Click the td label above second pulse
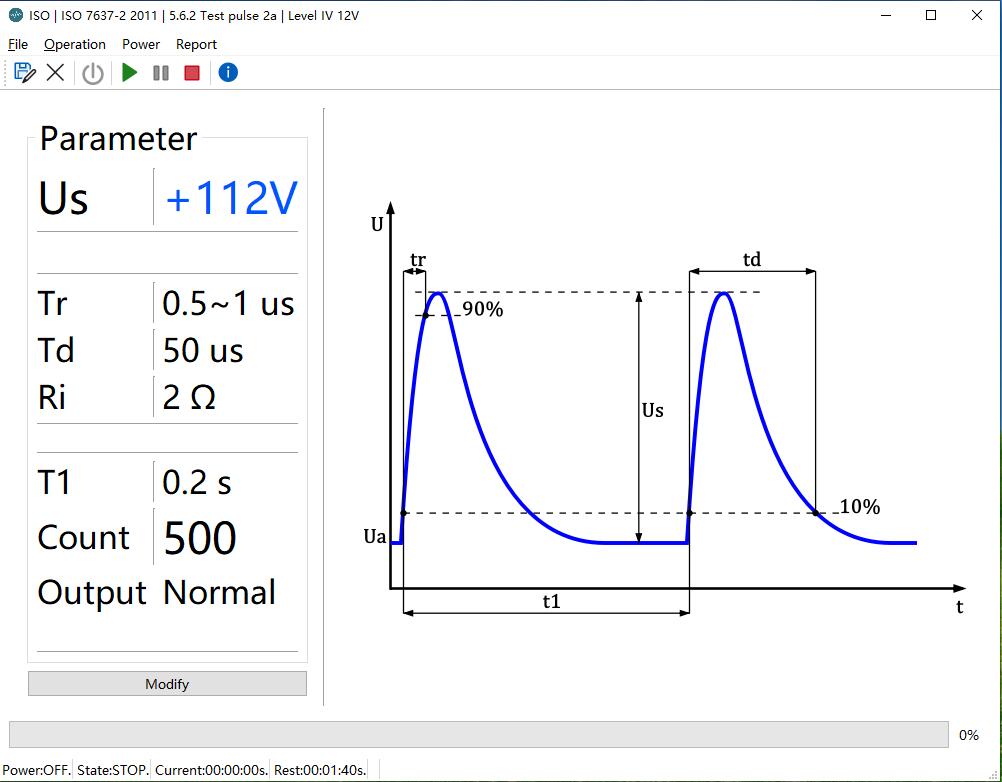This screenshot has width=1002, height=782. pos(752,259)
